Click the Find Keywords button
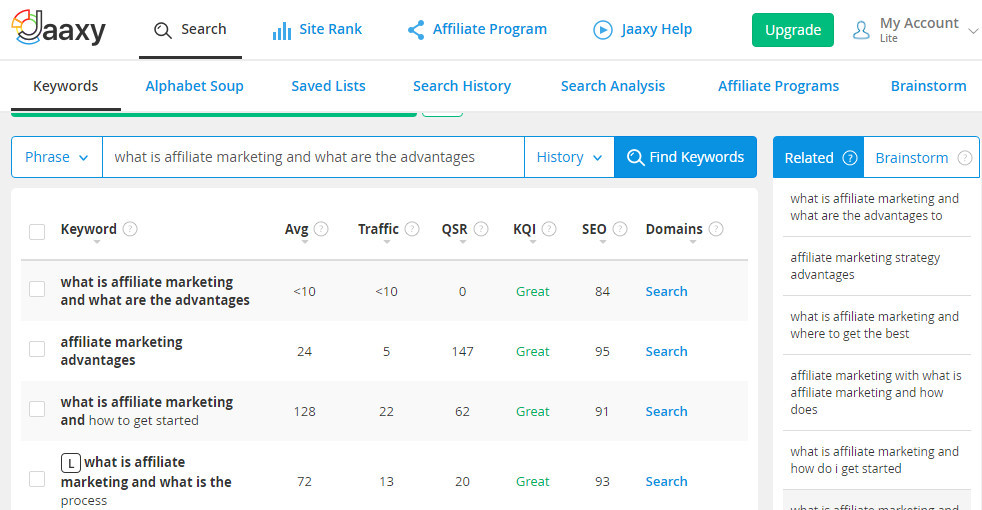 (x=685, y=157)
